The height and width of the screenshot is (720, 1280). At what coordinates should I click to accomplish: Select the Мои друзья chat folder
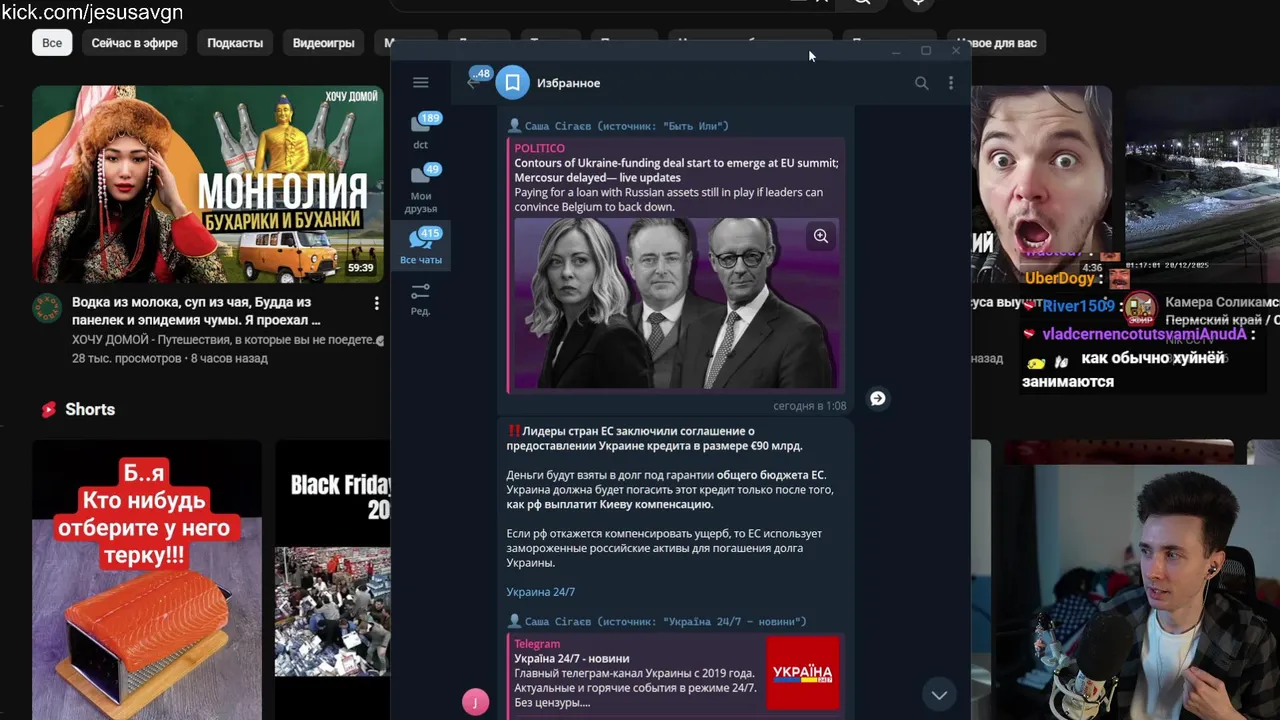(x=421, y=189)
